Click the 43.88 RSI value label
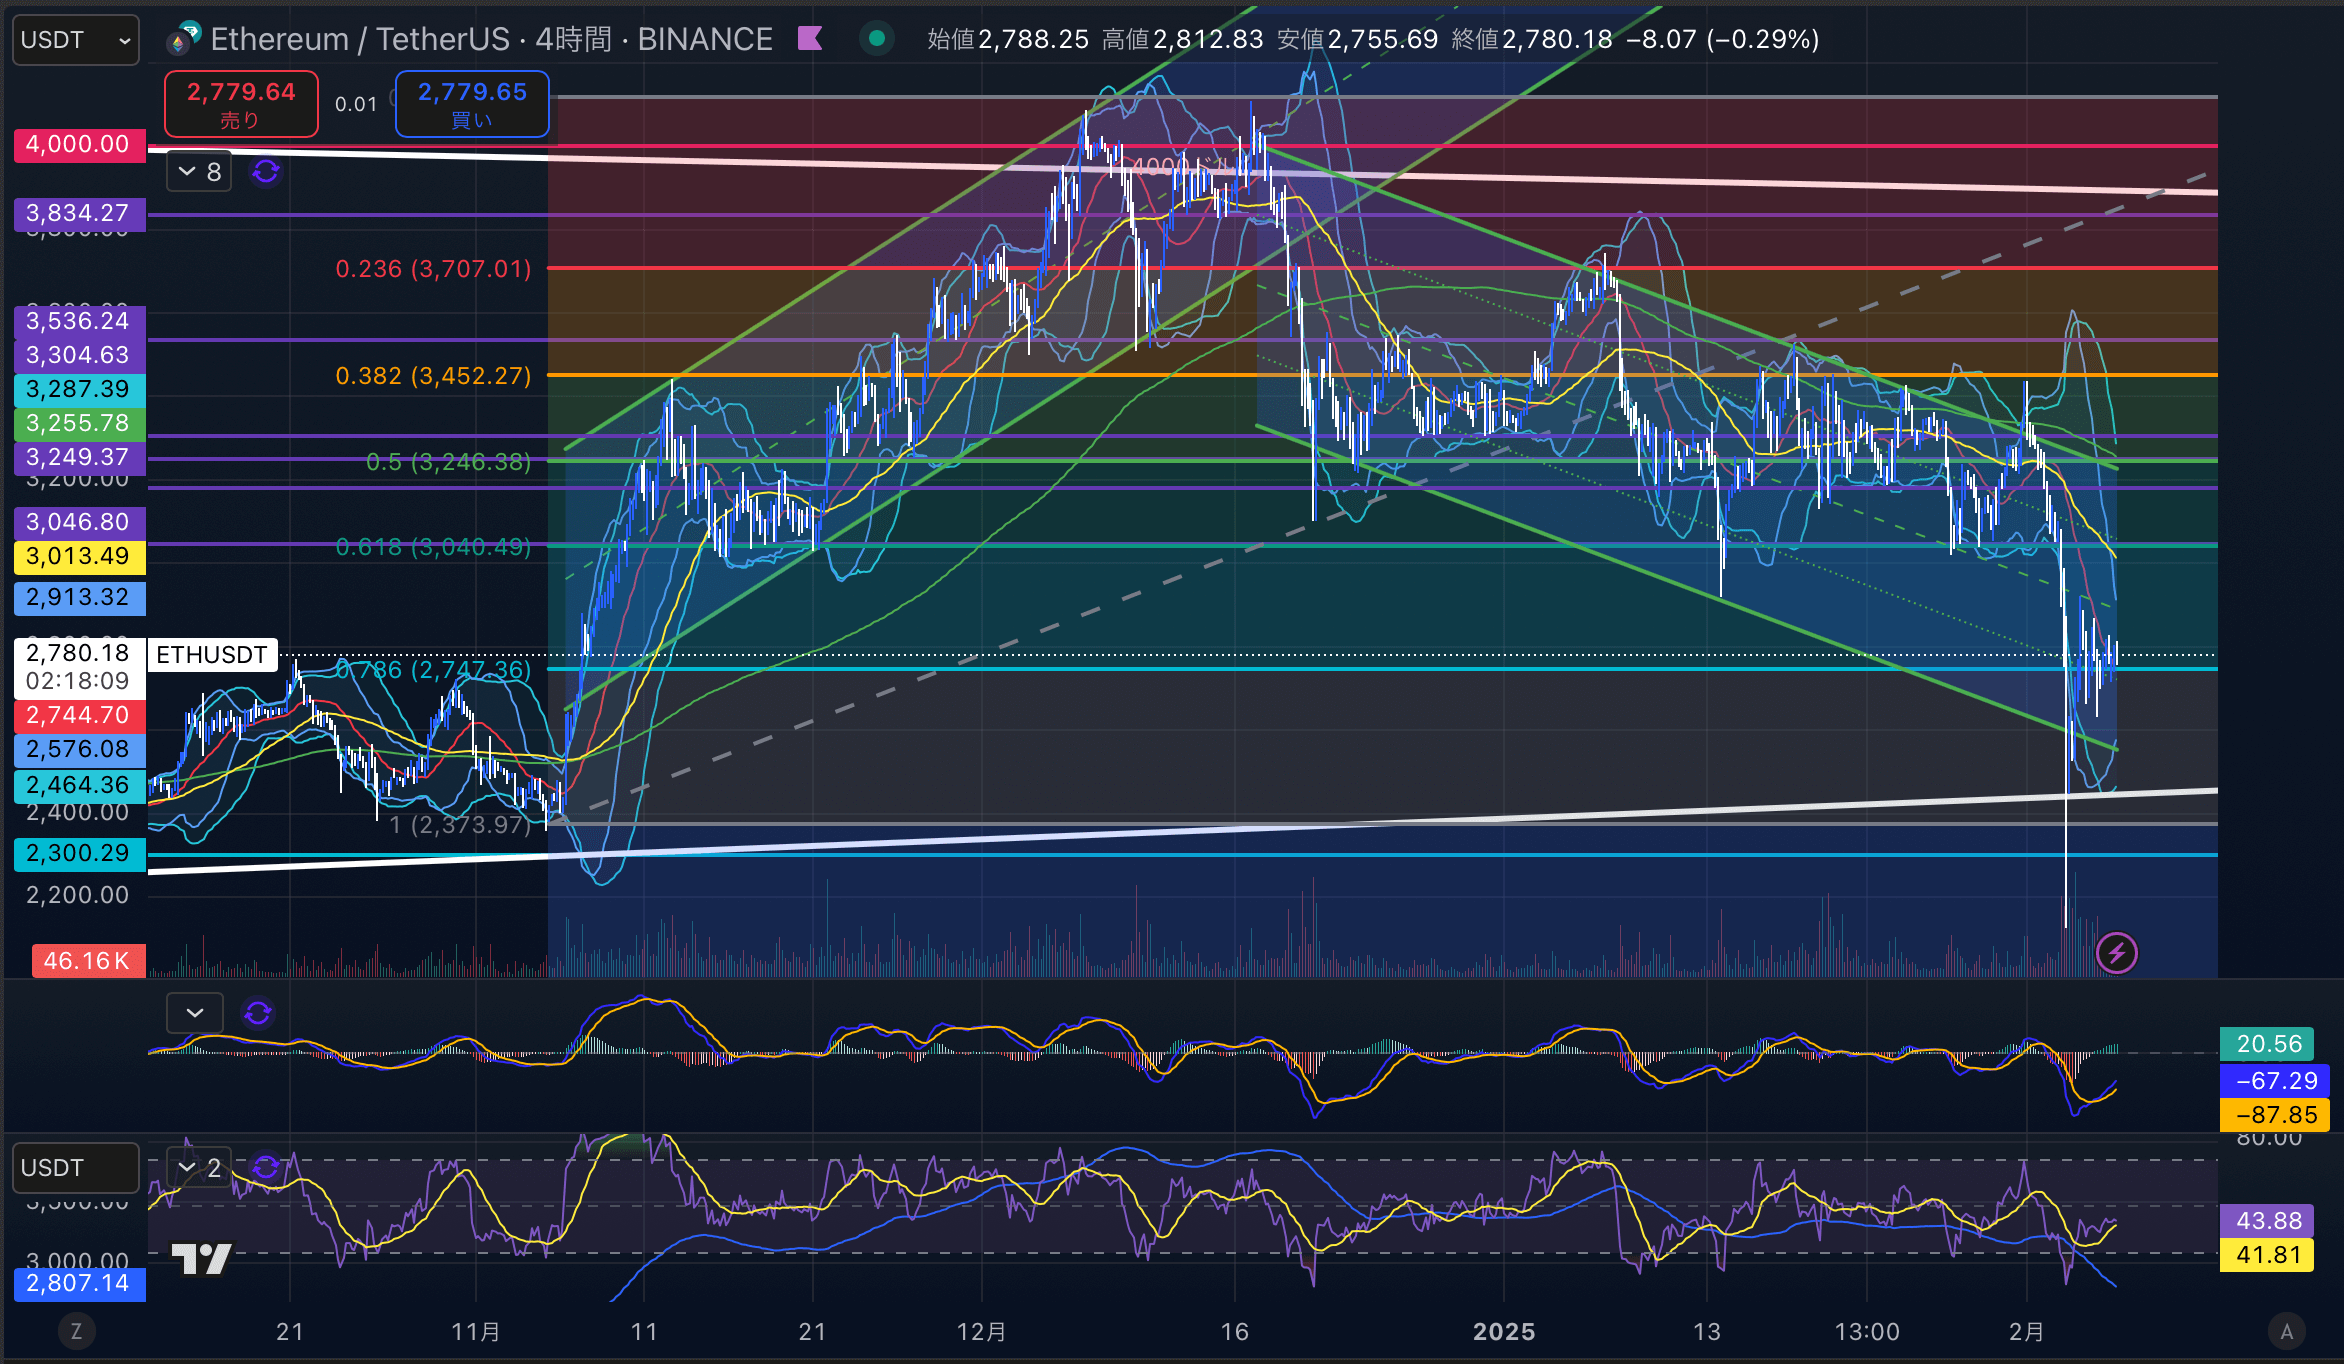The image size is (2344, 1364). 2268,1221
